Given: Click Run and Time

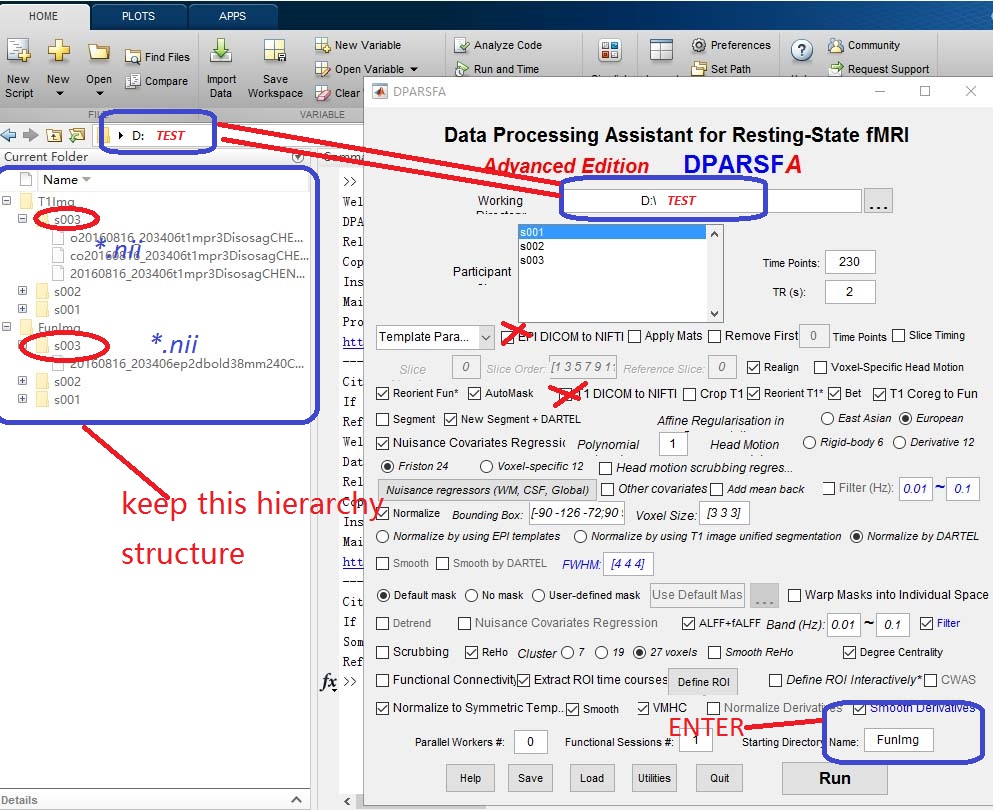Looking at the screenshot, I should coord(496,68).
